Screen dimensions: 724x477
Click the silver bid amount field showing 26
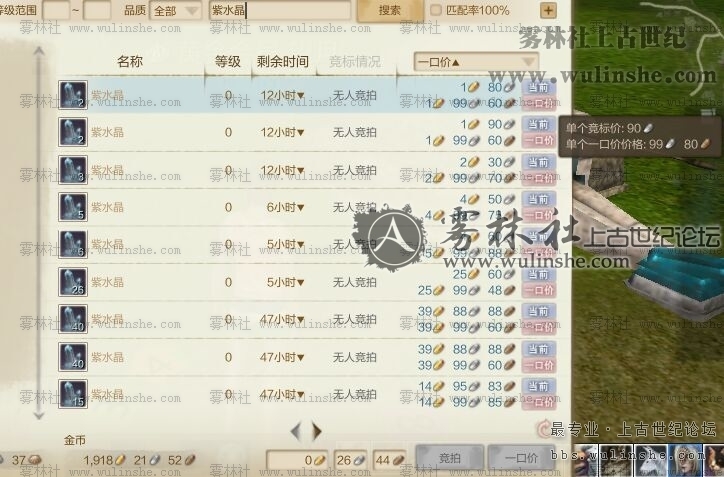click(x=350, y=460)
